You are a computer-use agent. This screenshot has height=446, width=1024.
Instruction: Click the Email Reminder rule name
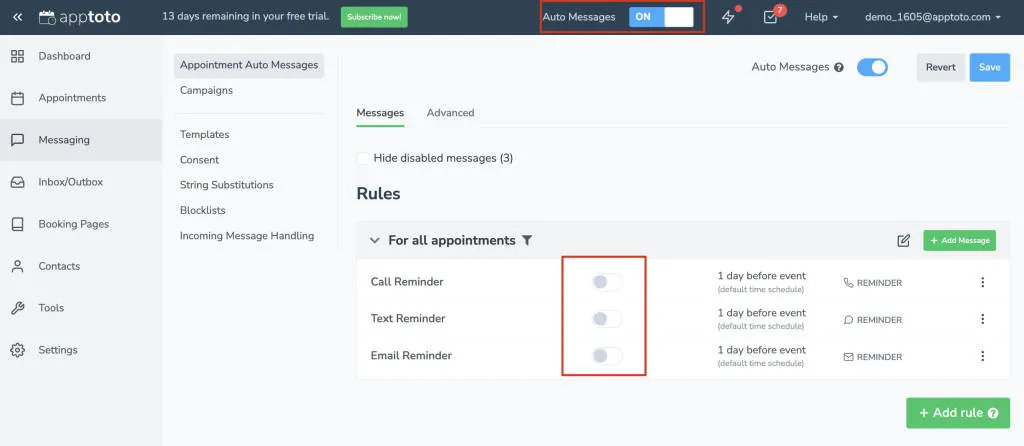point(411,356)
